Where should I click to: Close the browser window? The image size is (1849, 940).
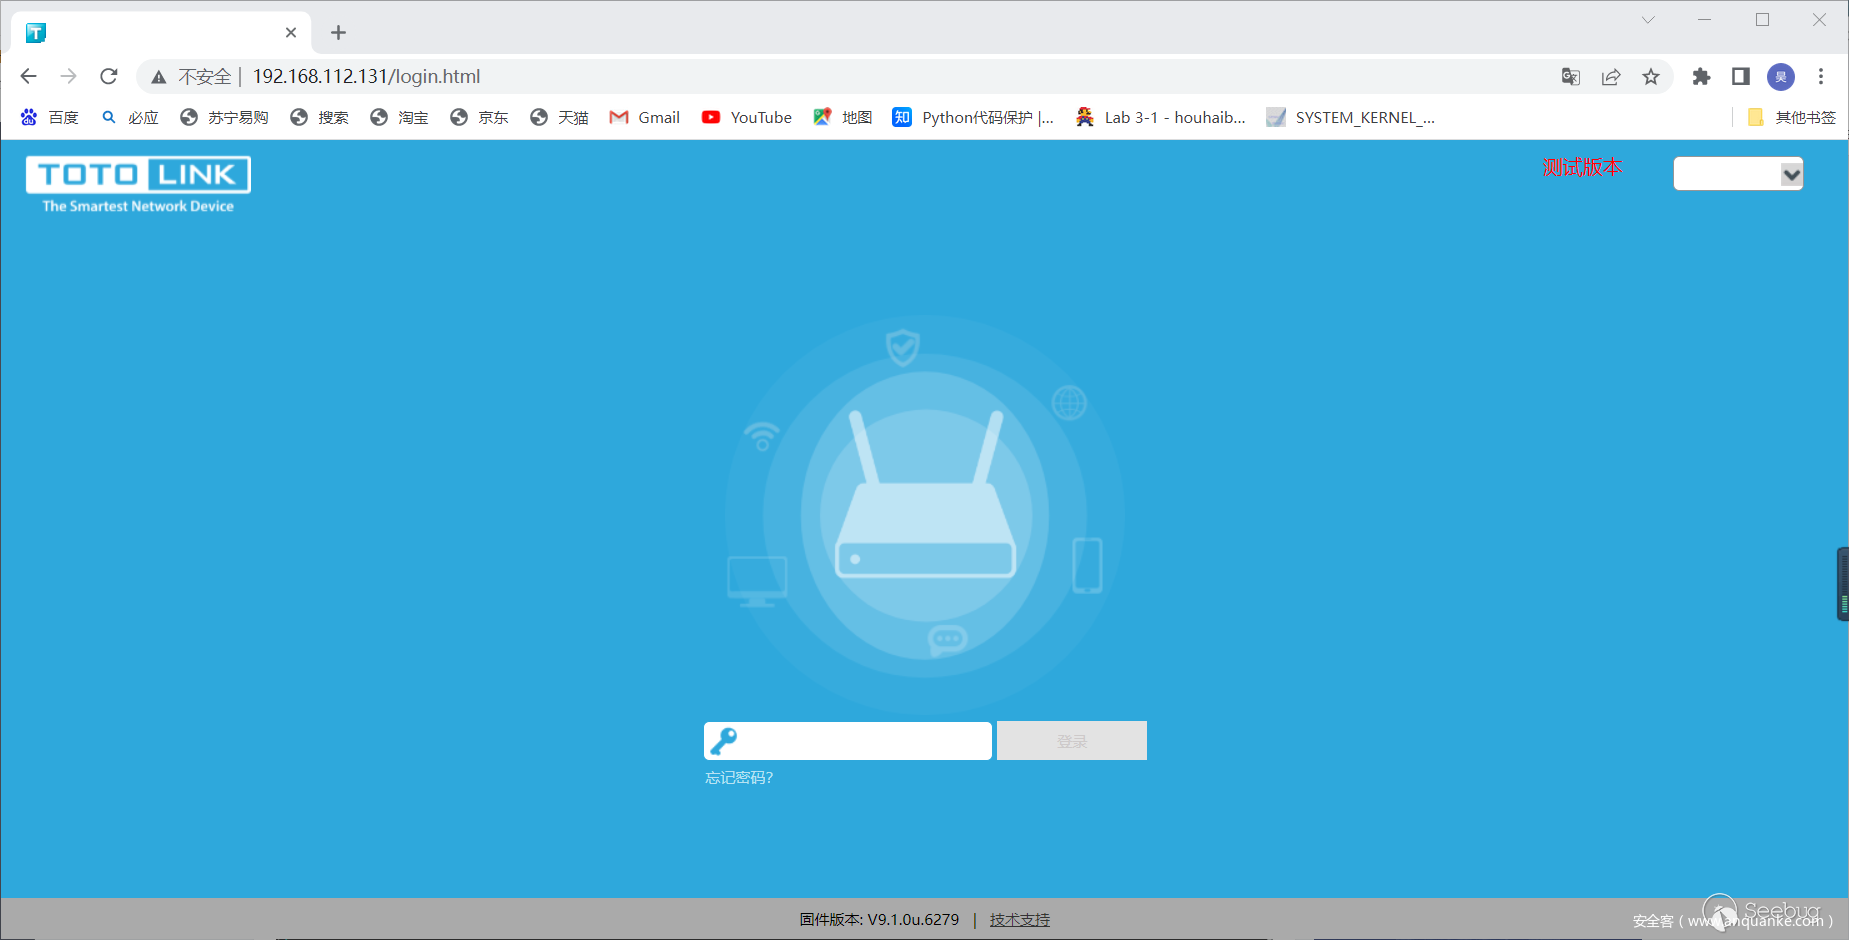pos(1819,20)
